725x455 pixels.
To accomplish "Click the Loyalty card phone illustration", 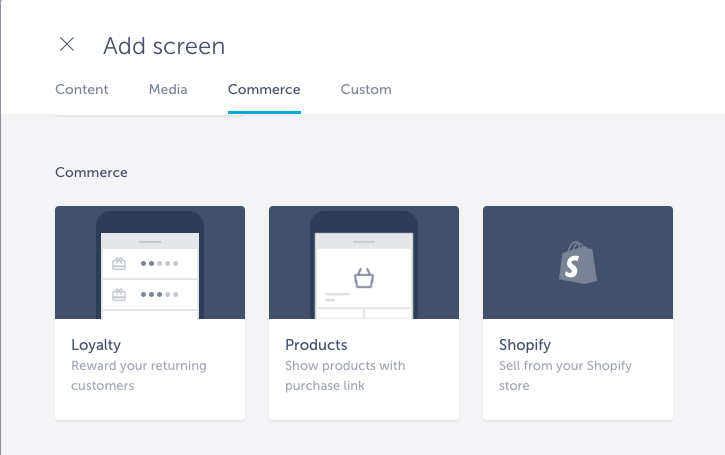I will pyautogui.click(x=150, y=264).
